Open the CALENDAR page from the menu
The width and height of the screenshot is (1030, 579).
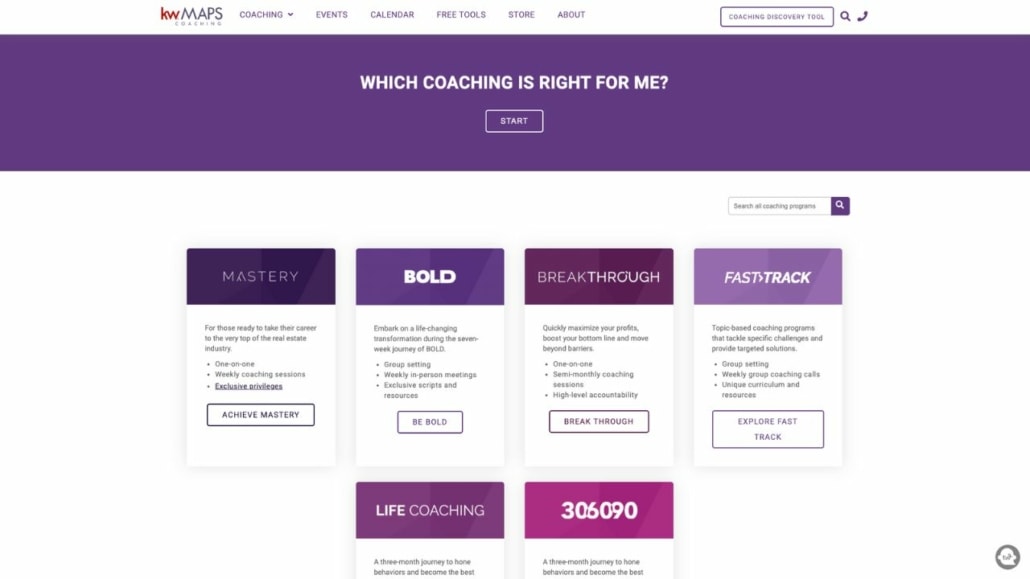click(x=392, y=14)
